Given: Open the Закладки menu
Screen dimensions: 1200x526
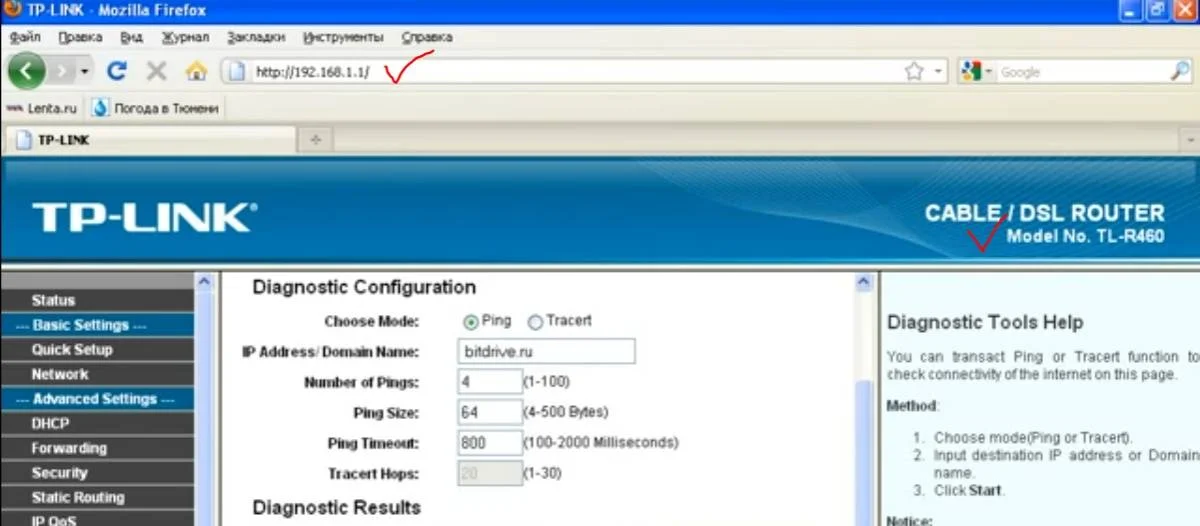Looking at the screenshot, I should (256, 37).
